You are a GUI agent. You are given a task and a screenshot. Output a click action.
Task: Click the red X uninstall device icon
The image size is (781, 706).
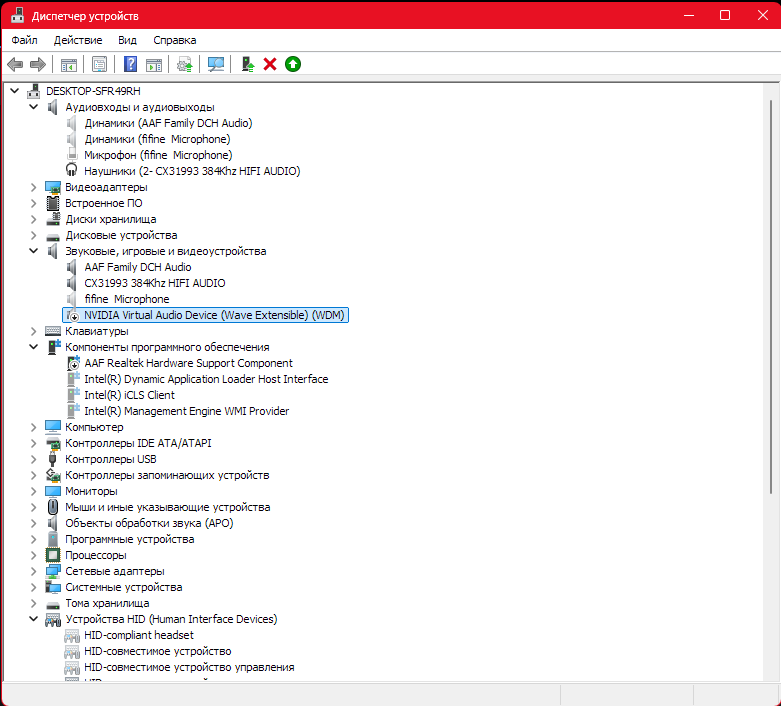tap(270, 64)
